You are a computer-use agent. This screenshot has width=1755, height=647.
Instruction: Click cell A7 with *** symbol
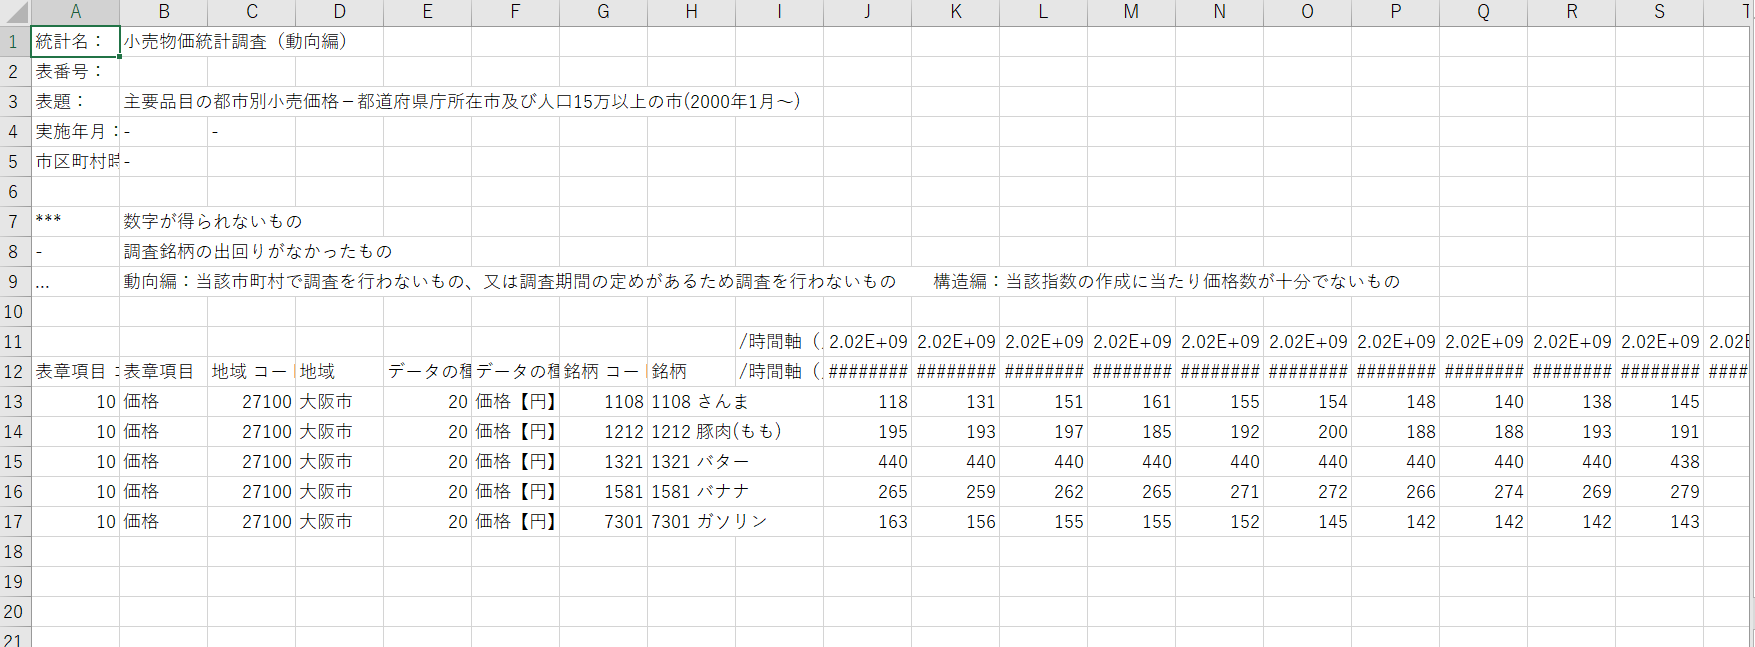(x=75, y=222)
